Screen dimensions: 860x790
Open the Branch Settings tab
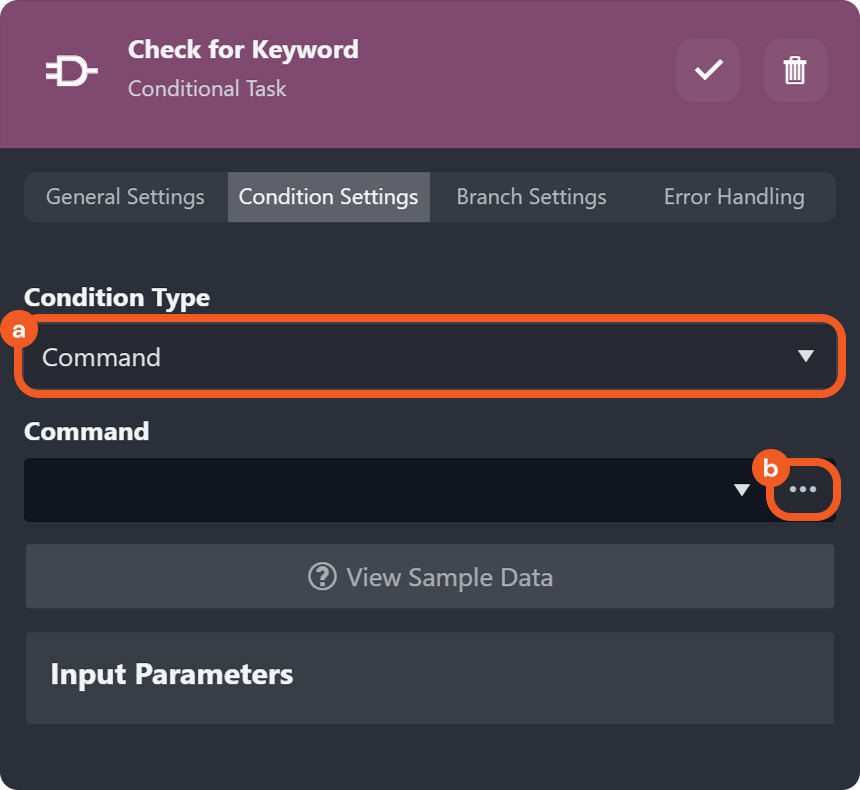click(x=531, y=197)
